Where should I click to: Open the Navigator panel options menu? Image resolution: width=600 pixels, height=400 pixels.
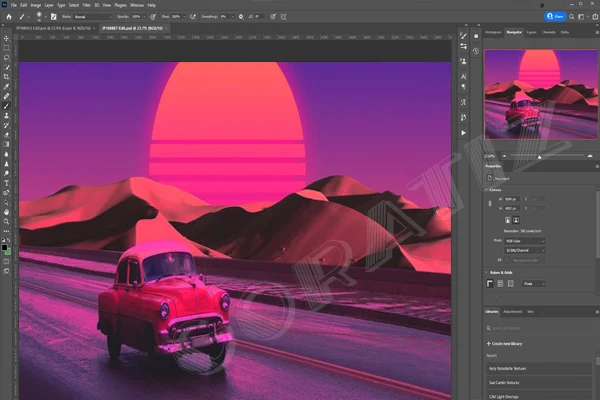click(x=597, y=33)
